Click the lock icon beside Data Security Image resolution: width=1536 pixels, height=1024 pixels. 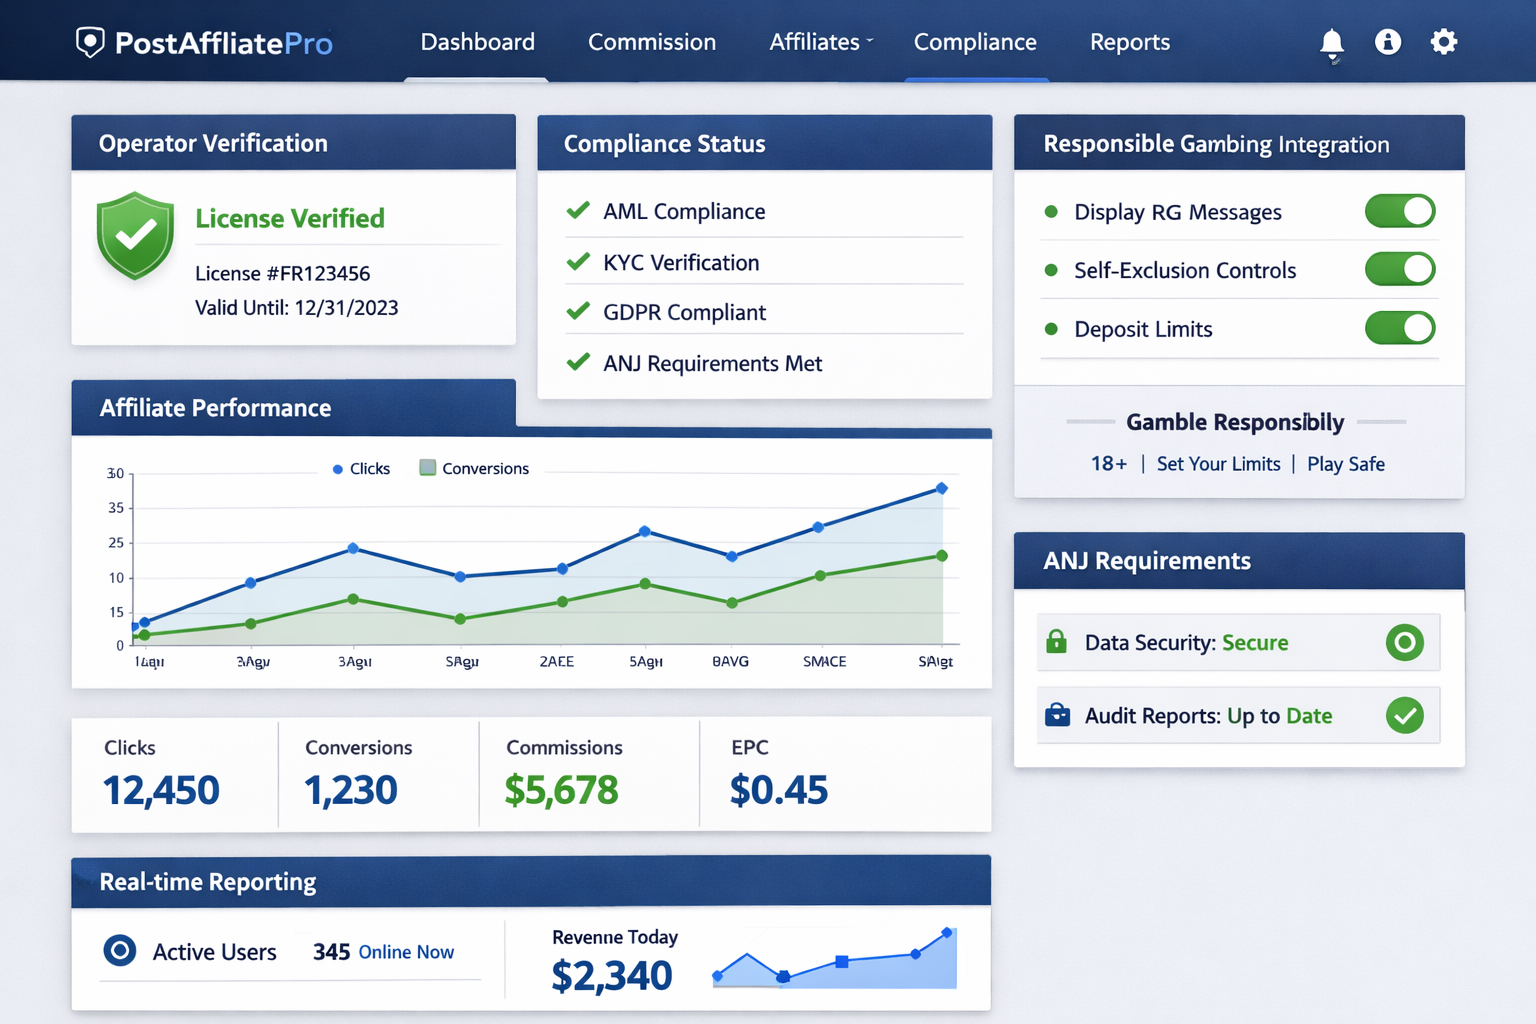tap(1057, 642)
